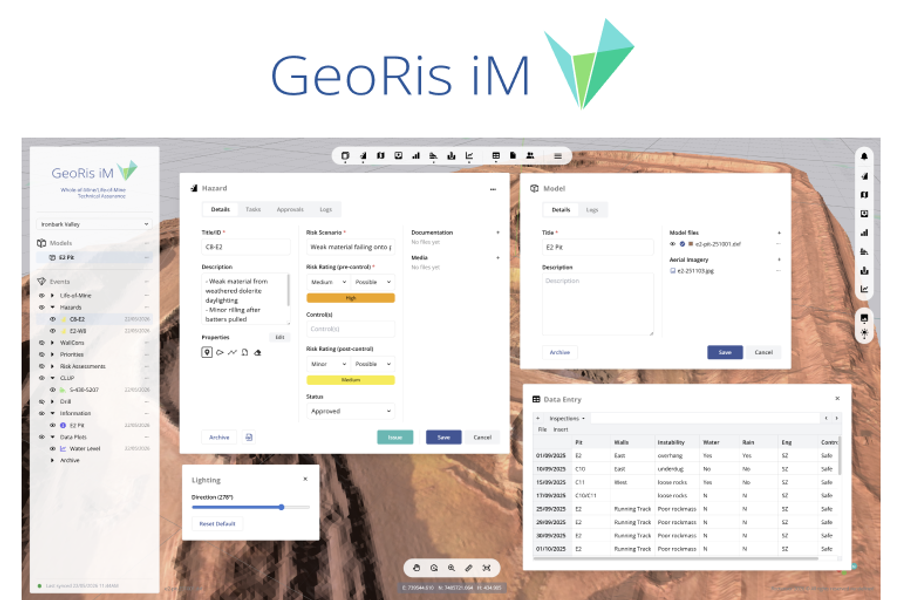Switch to Tasks tab in Hazard panel
The width and height of the screenshot is (900, 600).
pos(253,210)
